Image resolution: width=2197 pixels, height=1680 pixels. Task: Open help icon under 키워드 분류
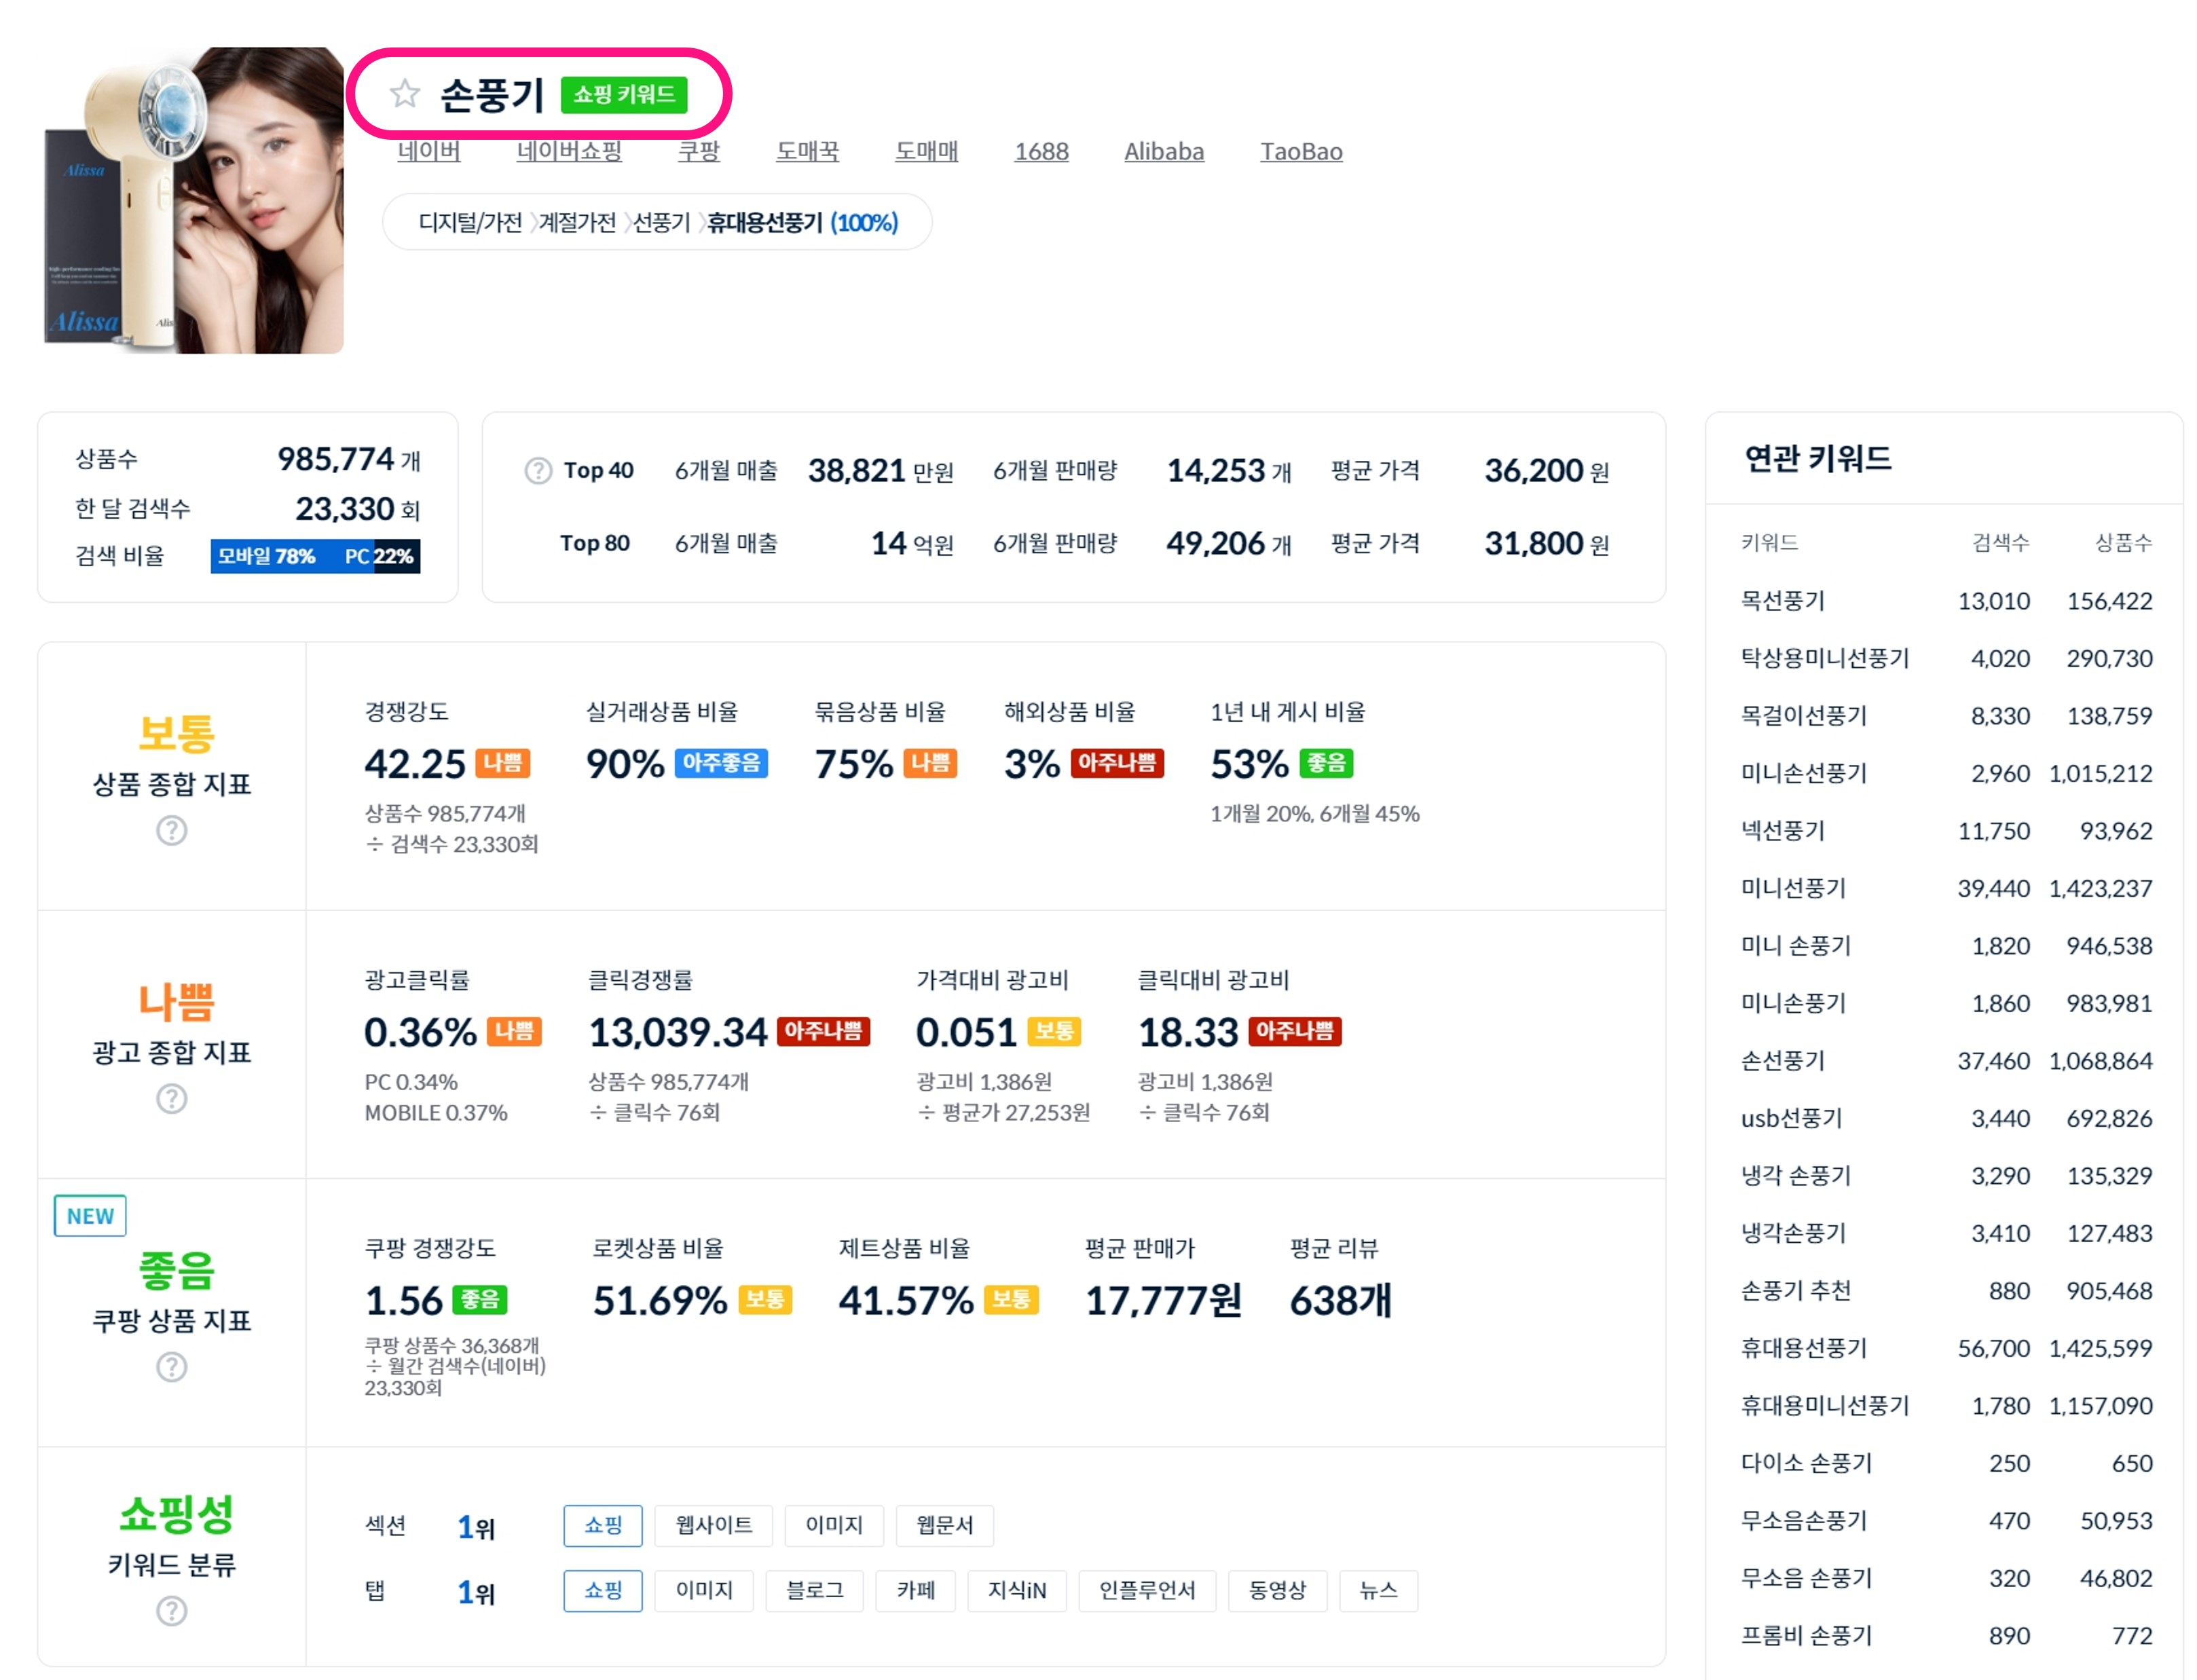coord(171,1610)
